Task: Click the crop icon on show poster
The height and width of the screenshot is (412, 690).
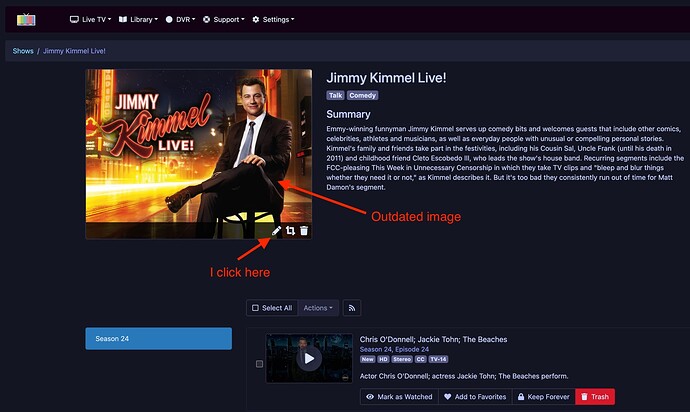Action: coord(290,231)
